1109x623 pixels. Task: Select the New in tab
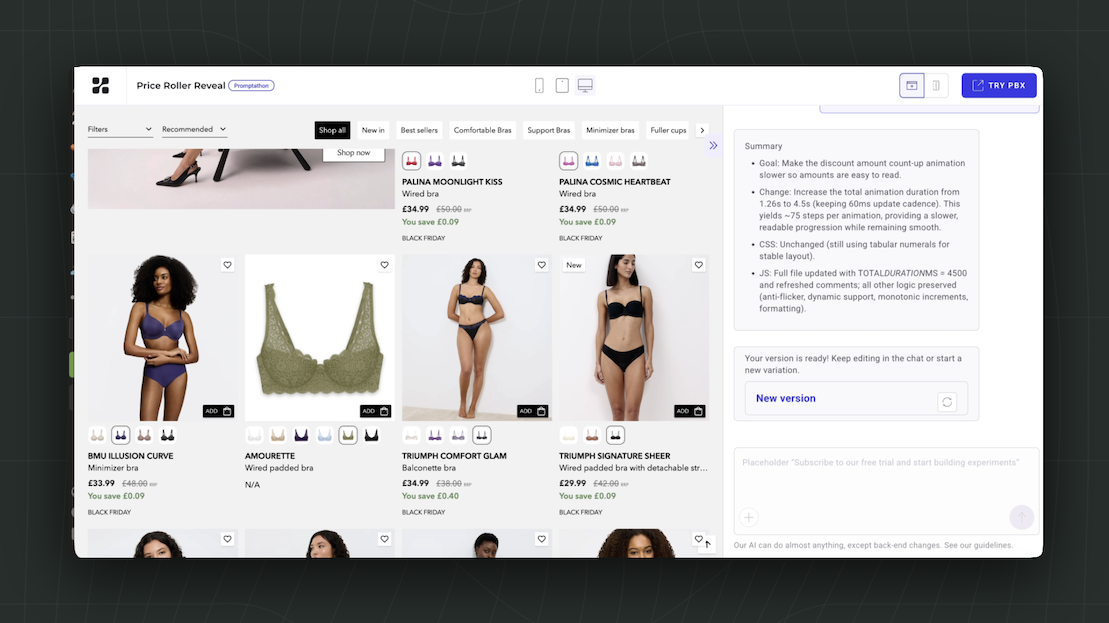click(373, 130)
